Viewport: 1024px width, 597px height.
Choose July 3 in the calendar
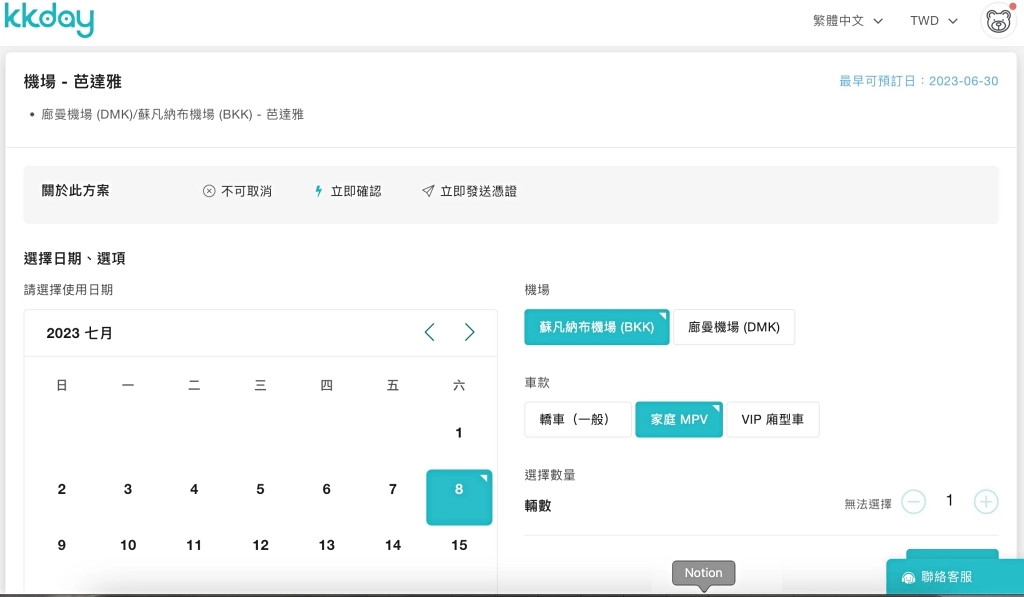point(128,489)
